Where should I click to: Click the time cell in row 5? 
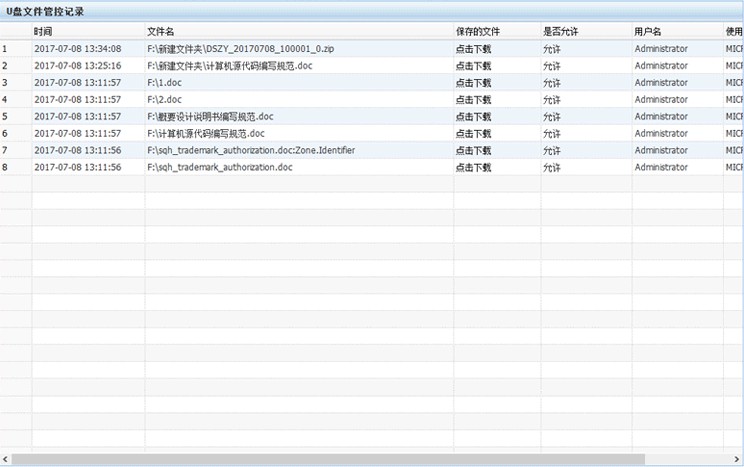click(x=77, y=117)
